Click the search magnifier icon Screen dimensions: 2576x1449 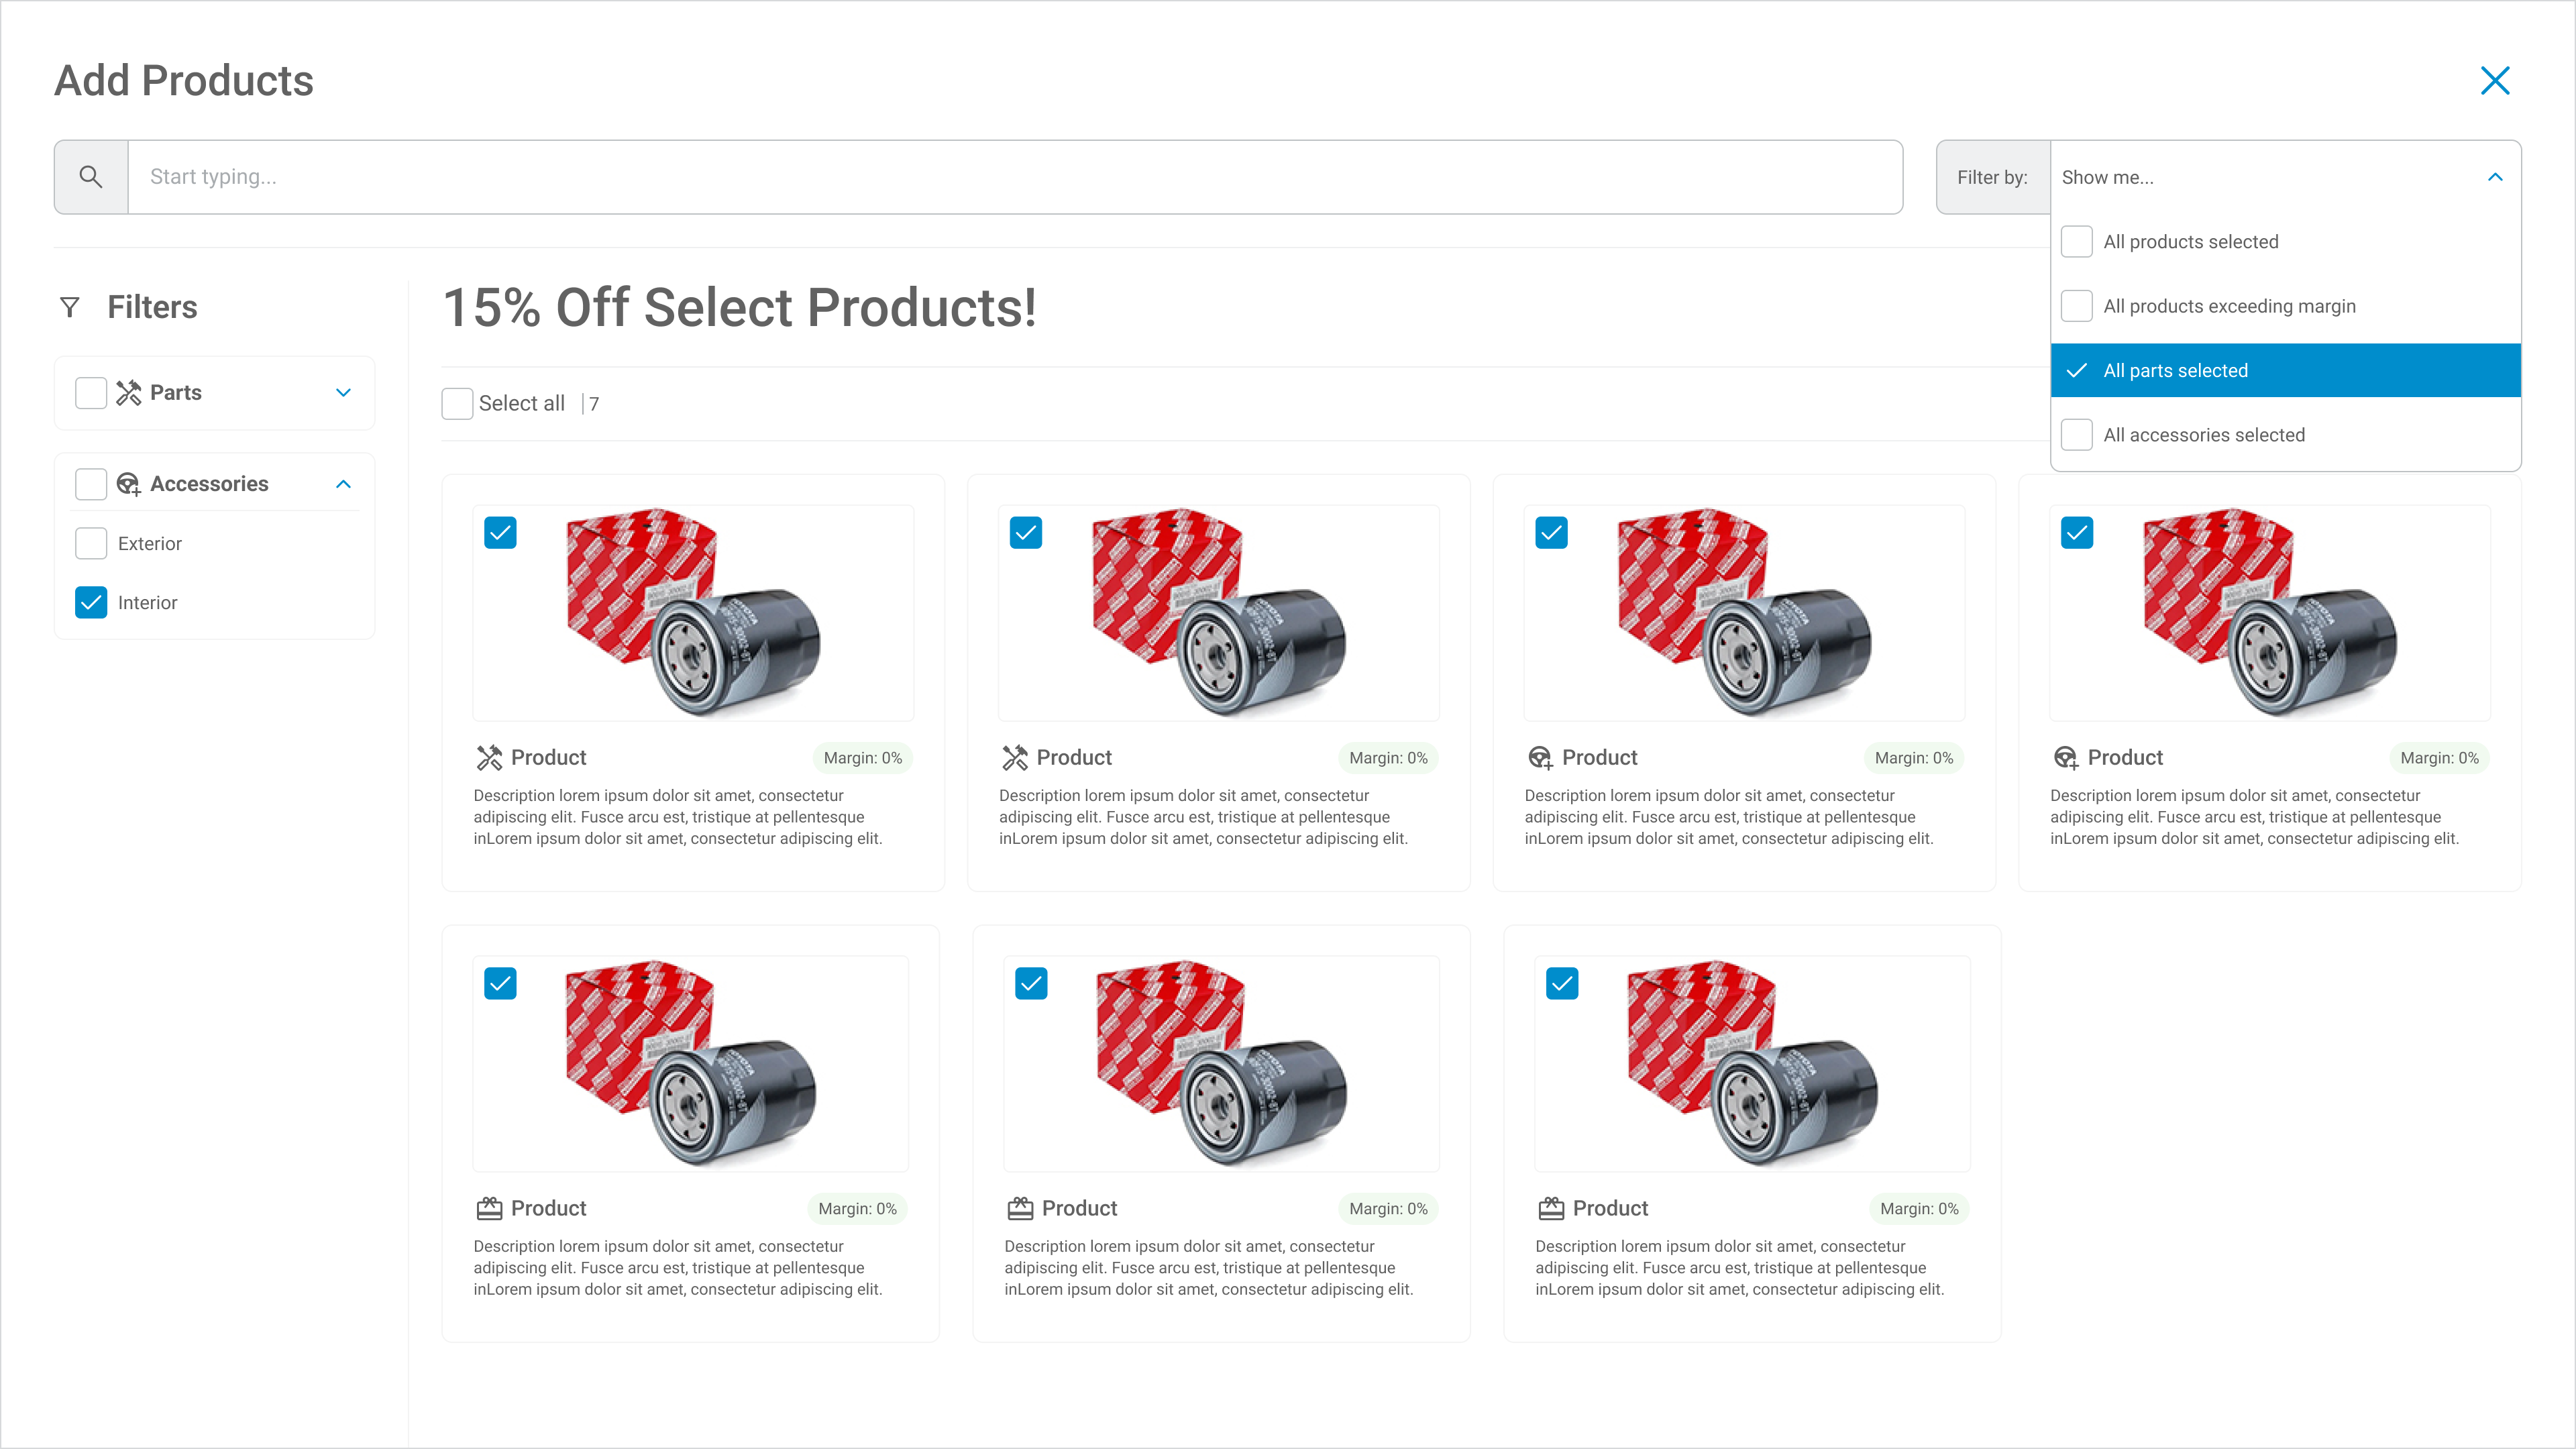tap(91, 177)
